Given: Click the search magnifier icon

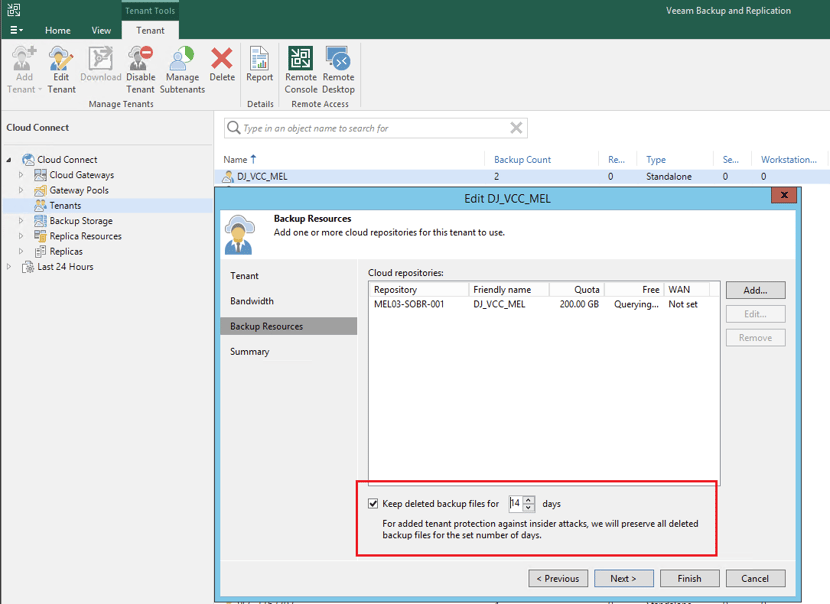Looking at the screenshot, I should [233, 128].
